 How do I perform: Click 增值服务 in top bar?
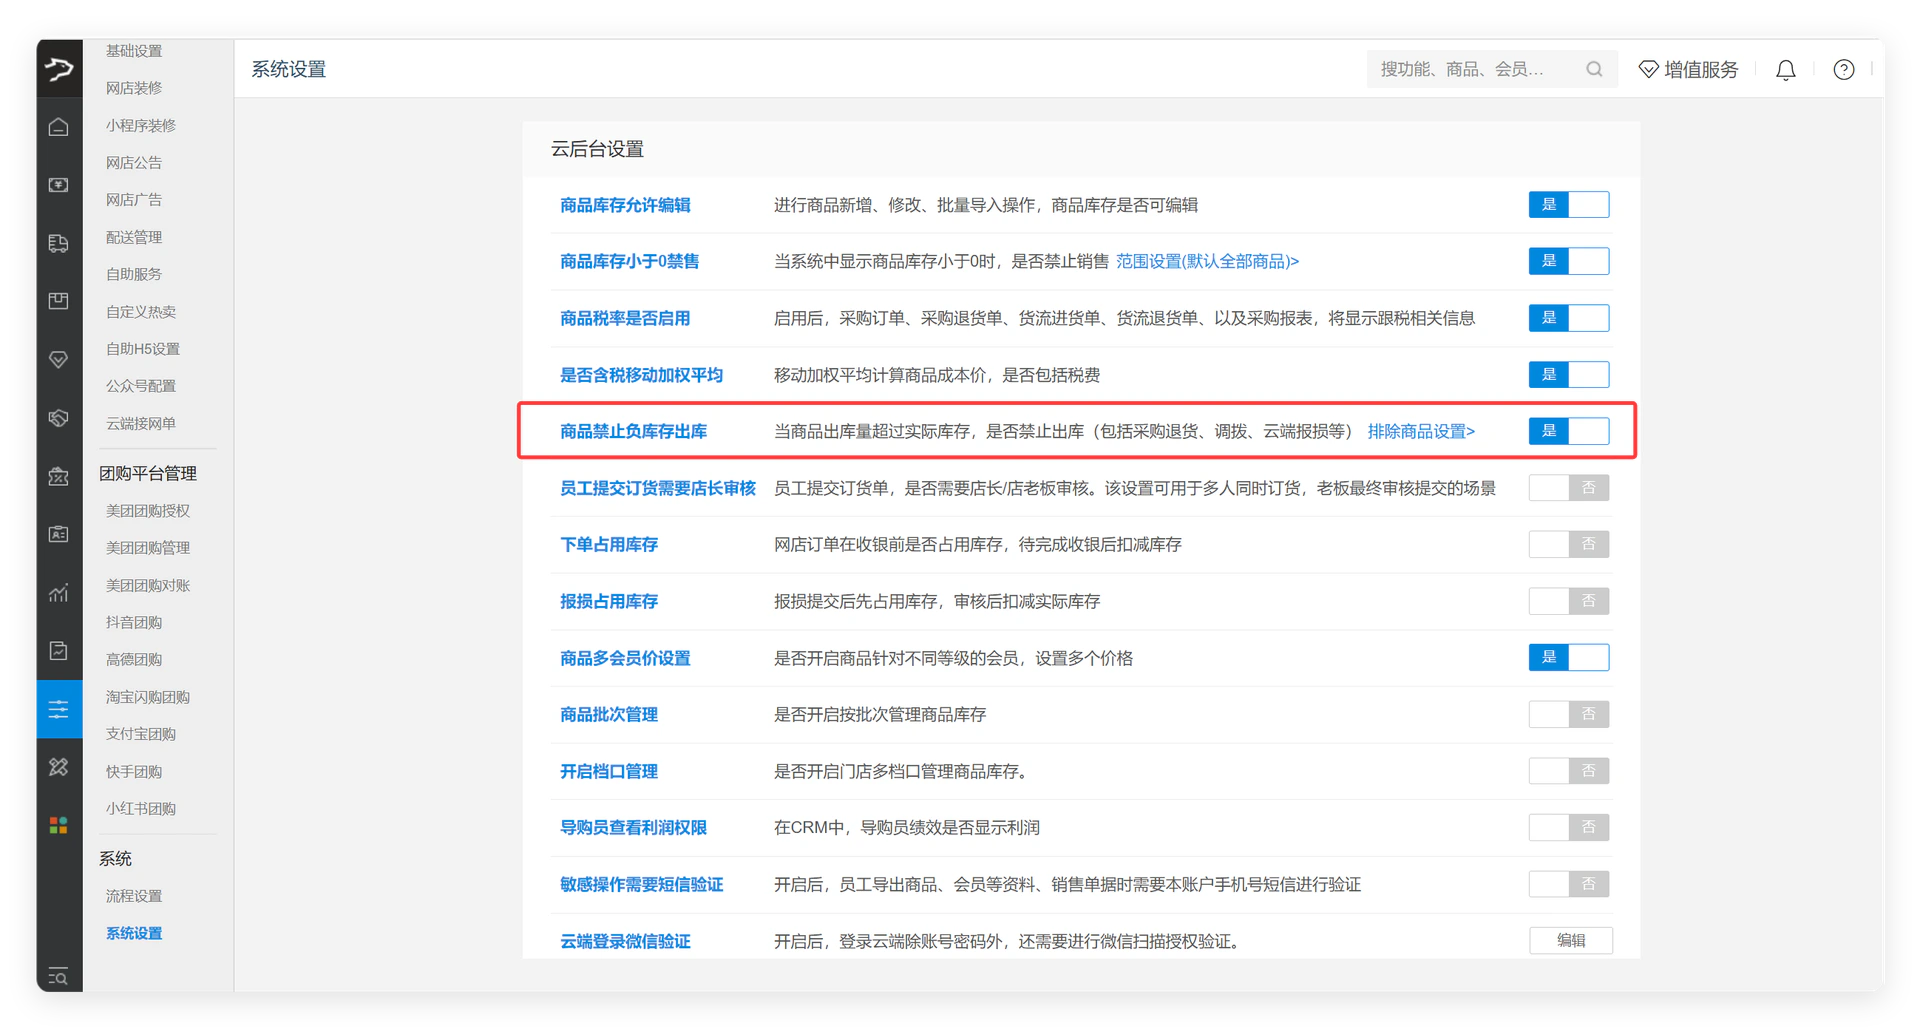click(1688, 70)
